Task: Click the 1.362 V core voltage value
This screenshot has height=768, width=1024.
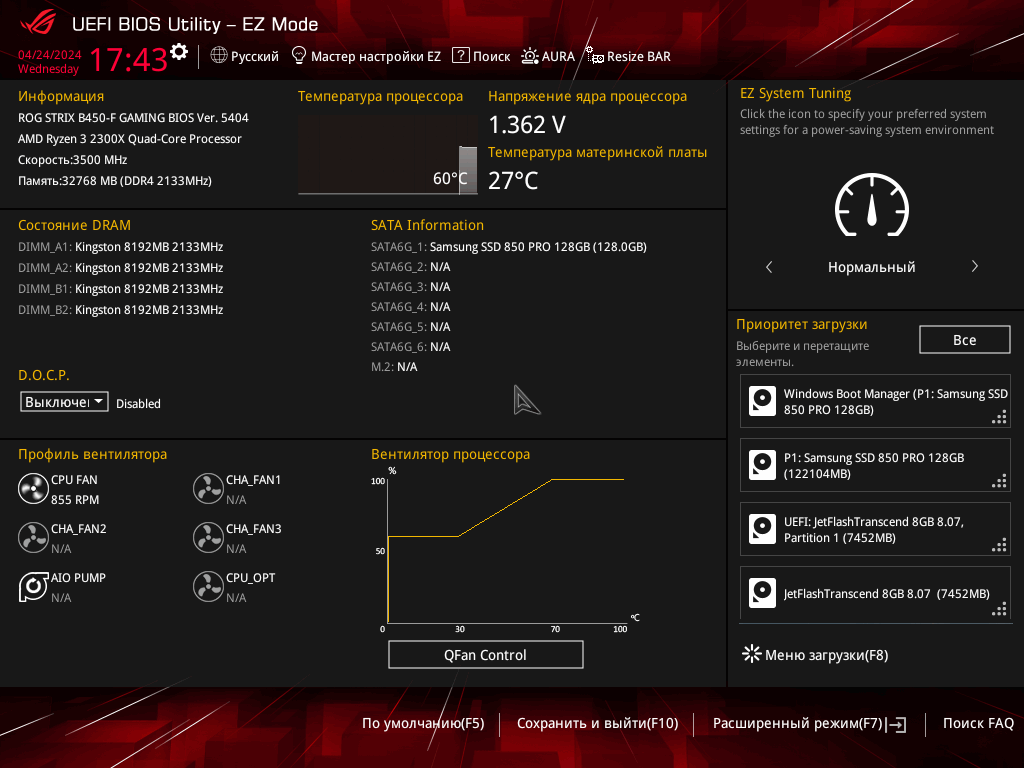Action: click(527, 125)
